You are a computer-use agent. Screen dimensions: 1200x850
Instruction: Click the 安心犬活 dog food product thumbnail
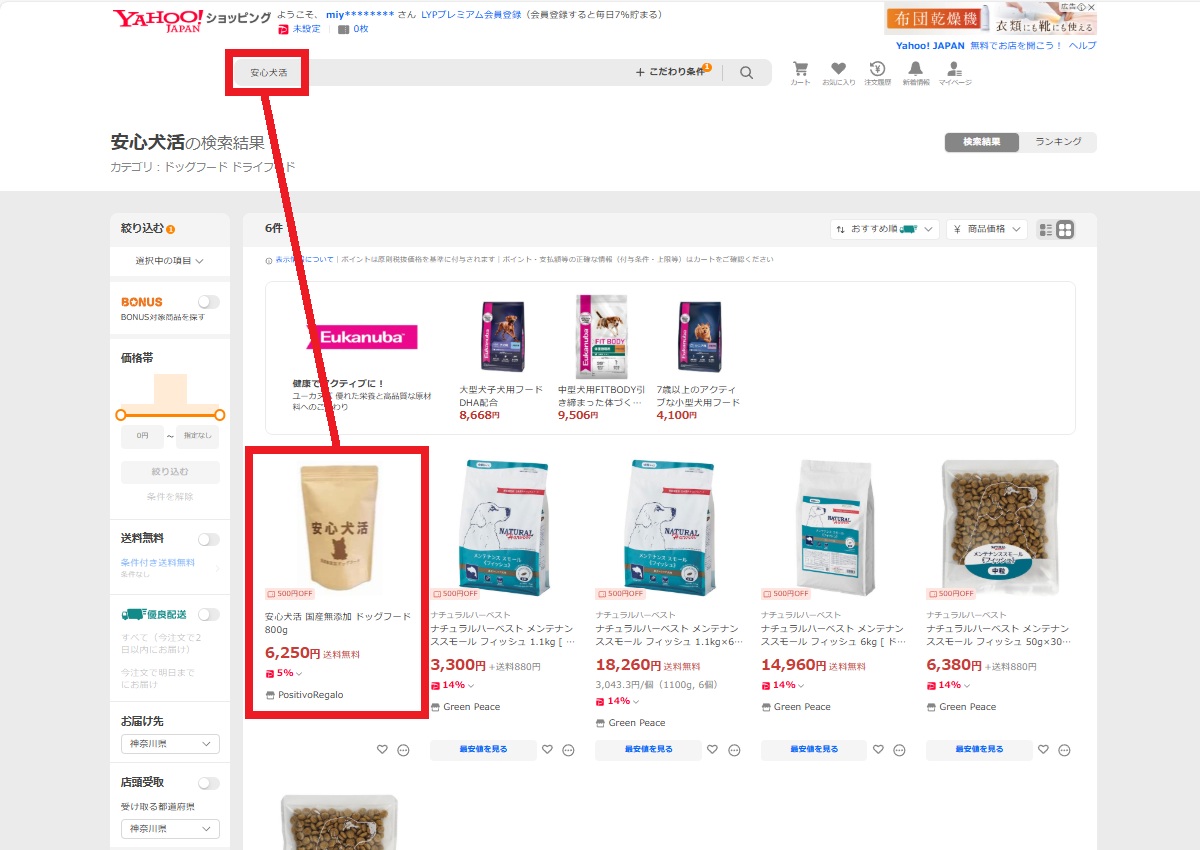pos(338,522)
